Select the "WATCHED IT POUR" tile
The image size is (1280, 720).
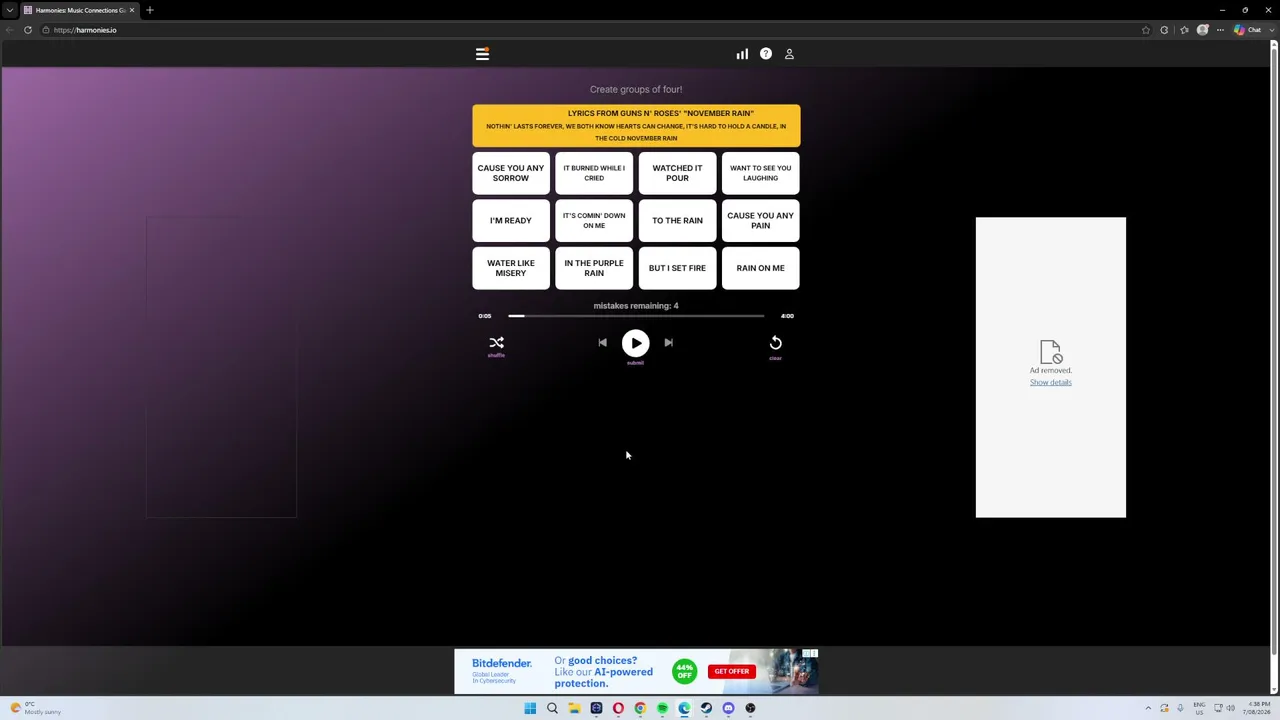click(677, 173)
